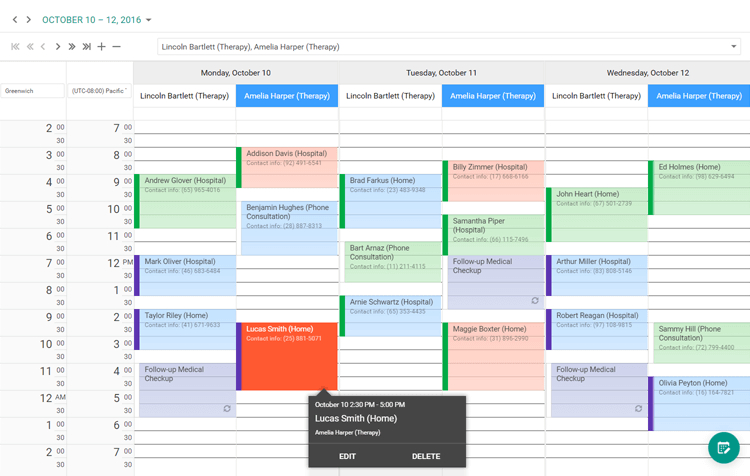Click EDIT in the Lucas Smith tooltip
Viewport: 750px width, 476px height.
[x=347, y=456]
